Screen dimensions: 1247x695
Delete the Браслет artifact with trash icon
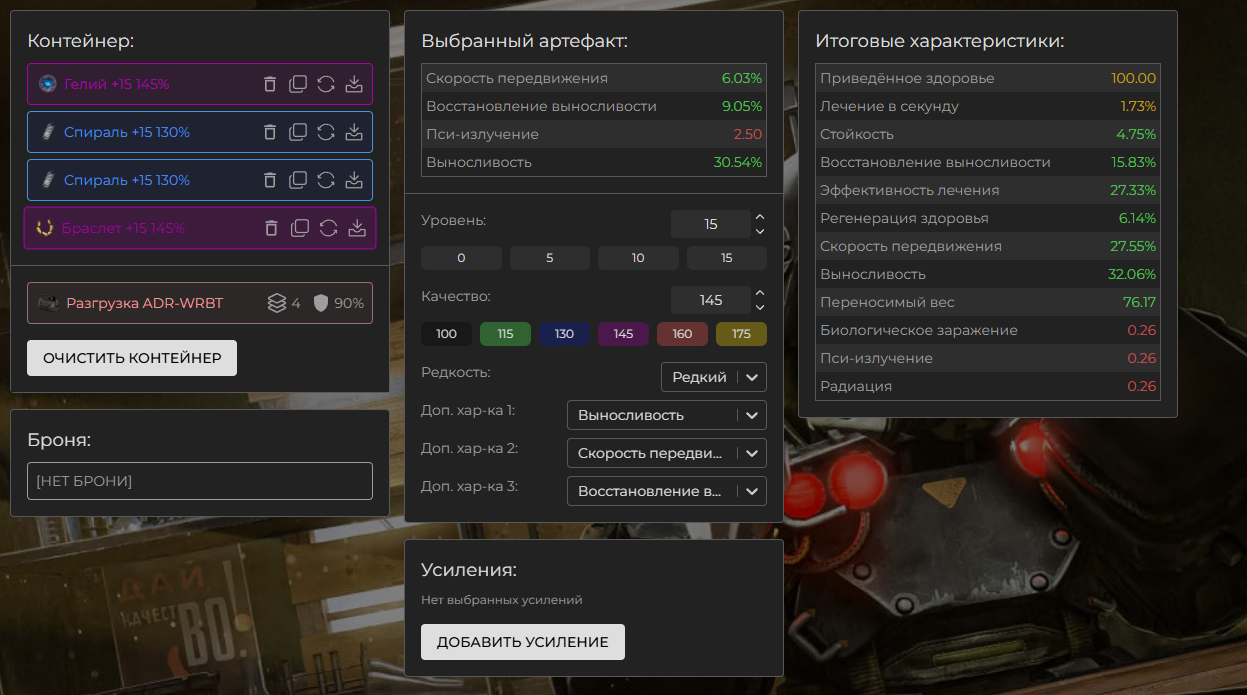point(272,228)
